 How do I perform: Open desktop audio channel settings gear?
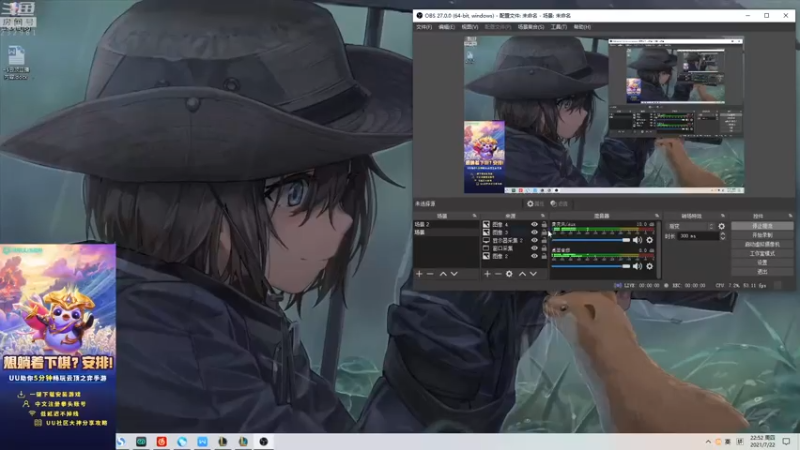tap(649, 266)
